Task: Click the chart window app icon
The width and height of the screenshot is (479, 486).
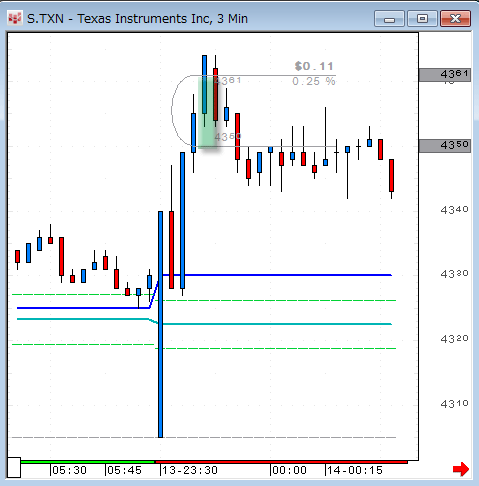Action: tap(15, 18)
